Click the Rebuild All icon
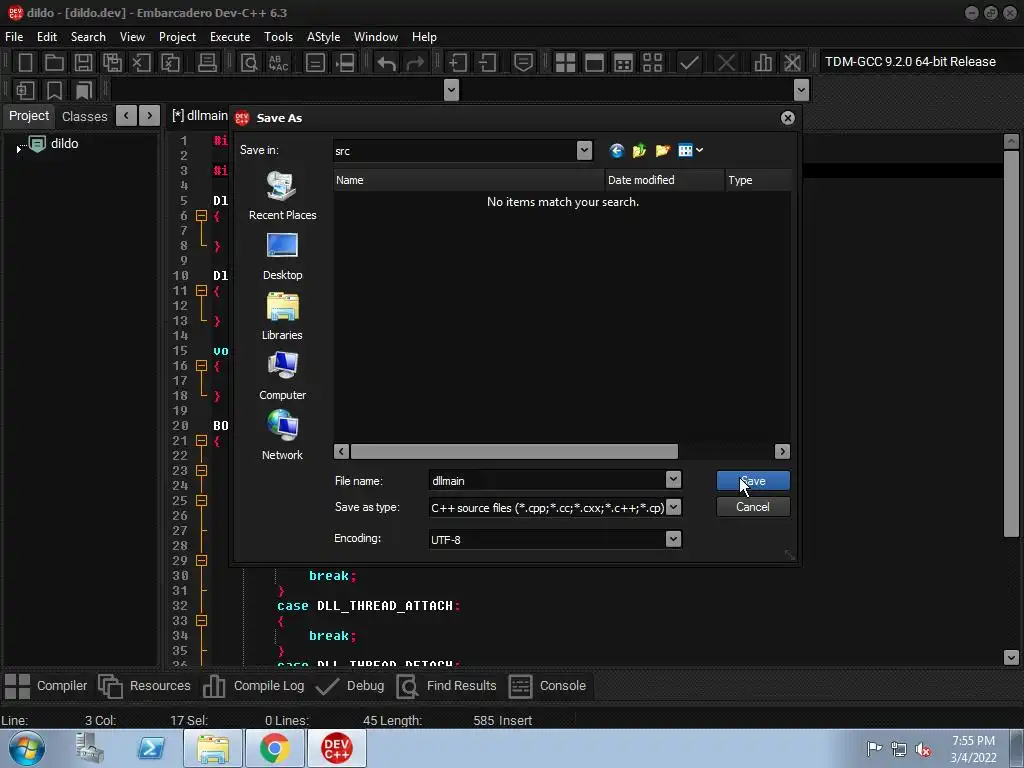 (652, 63)
